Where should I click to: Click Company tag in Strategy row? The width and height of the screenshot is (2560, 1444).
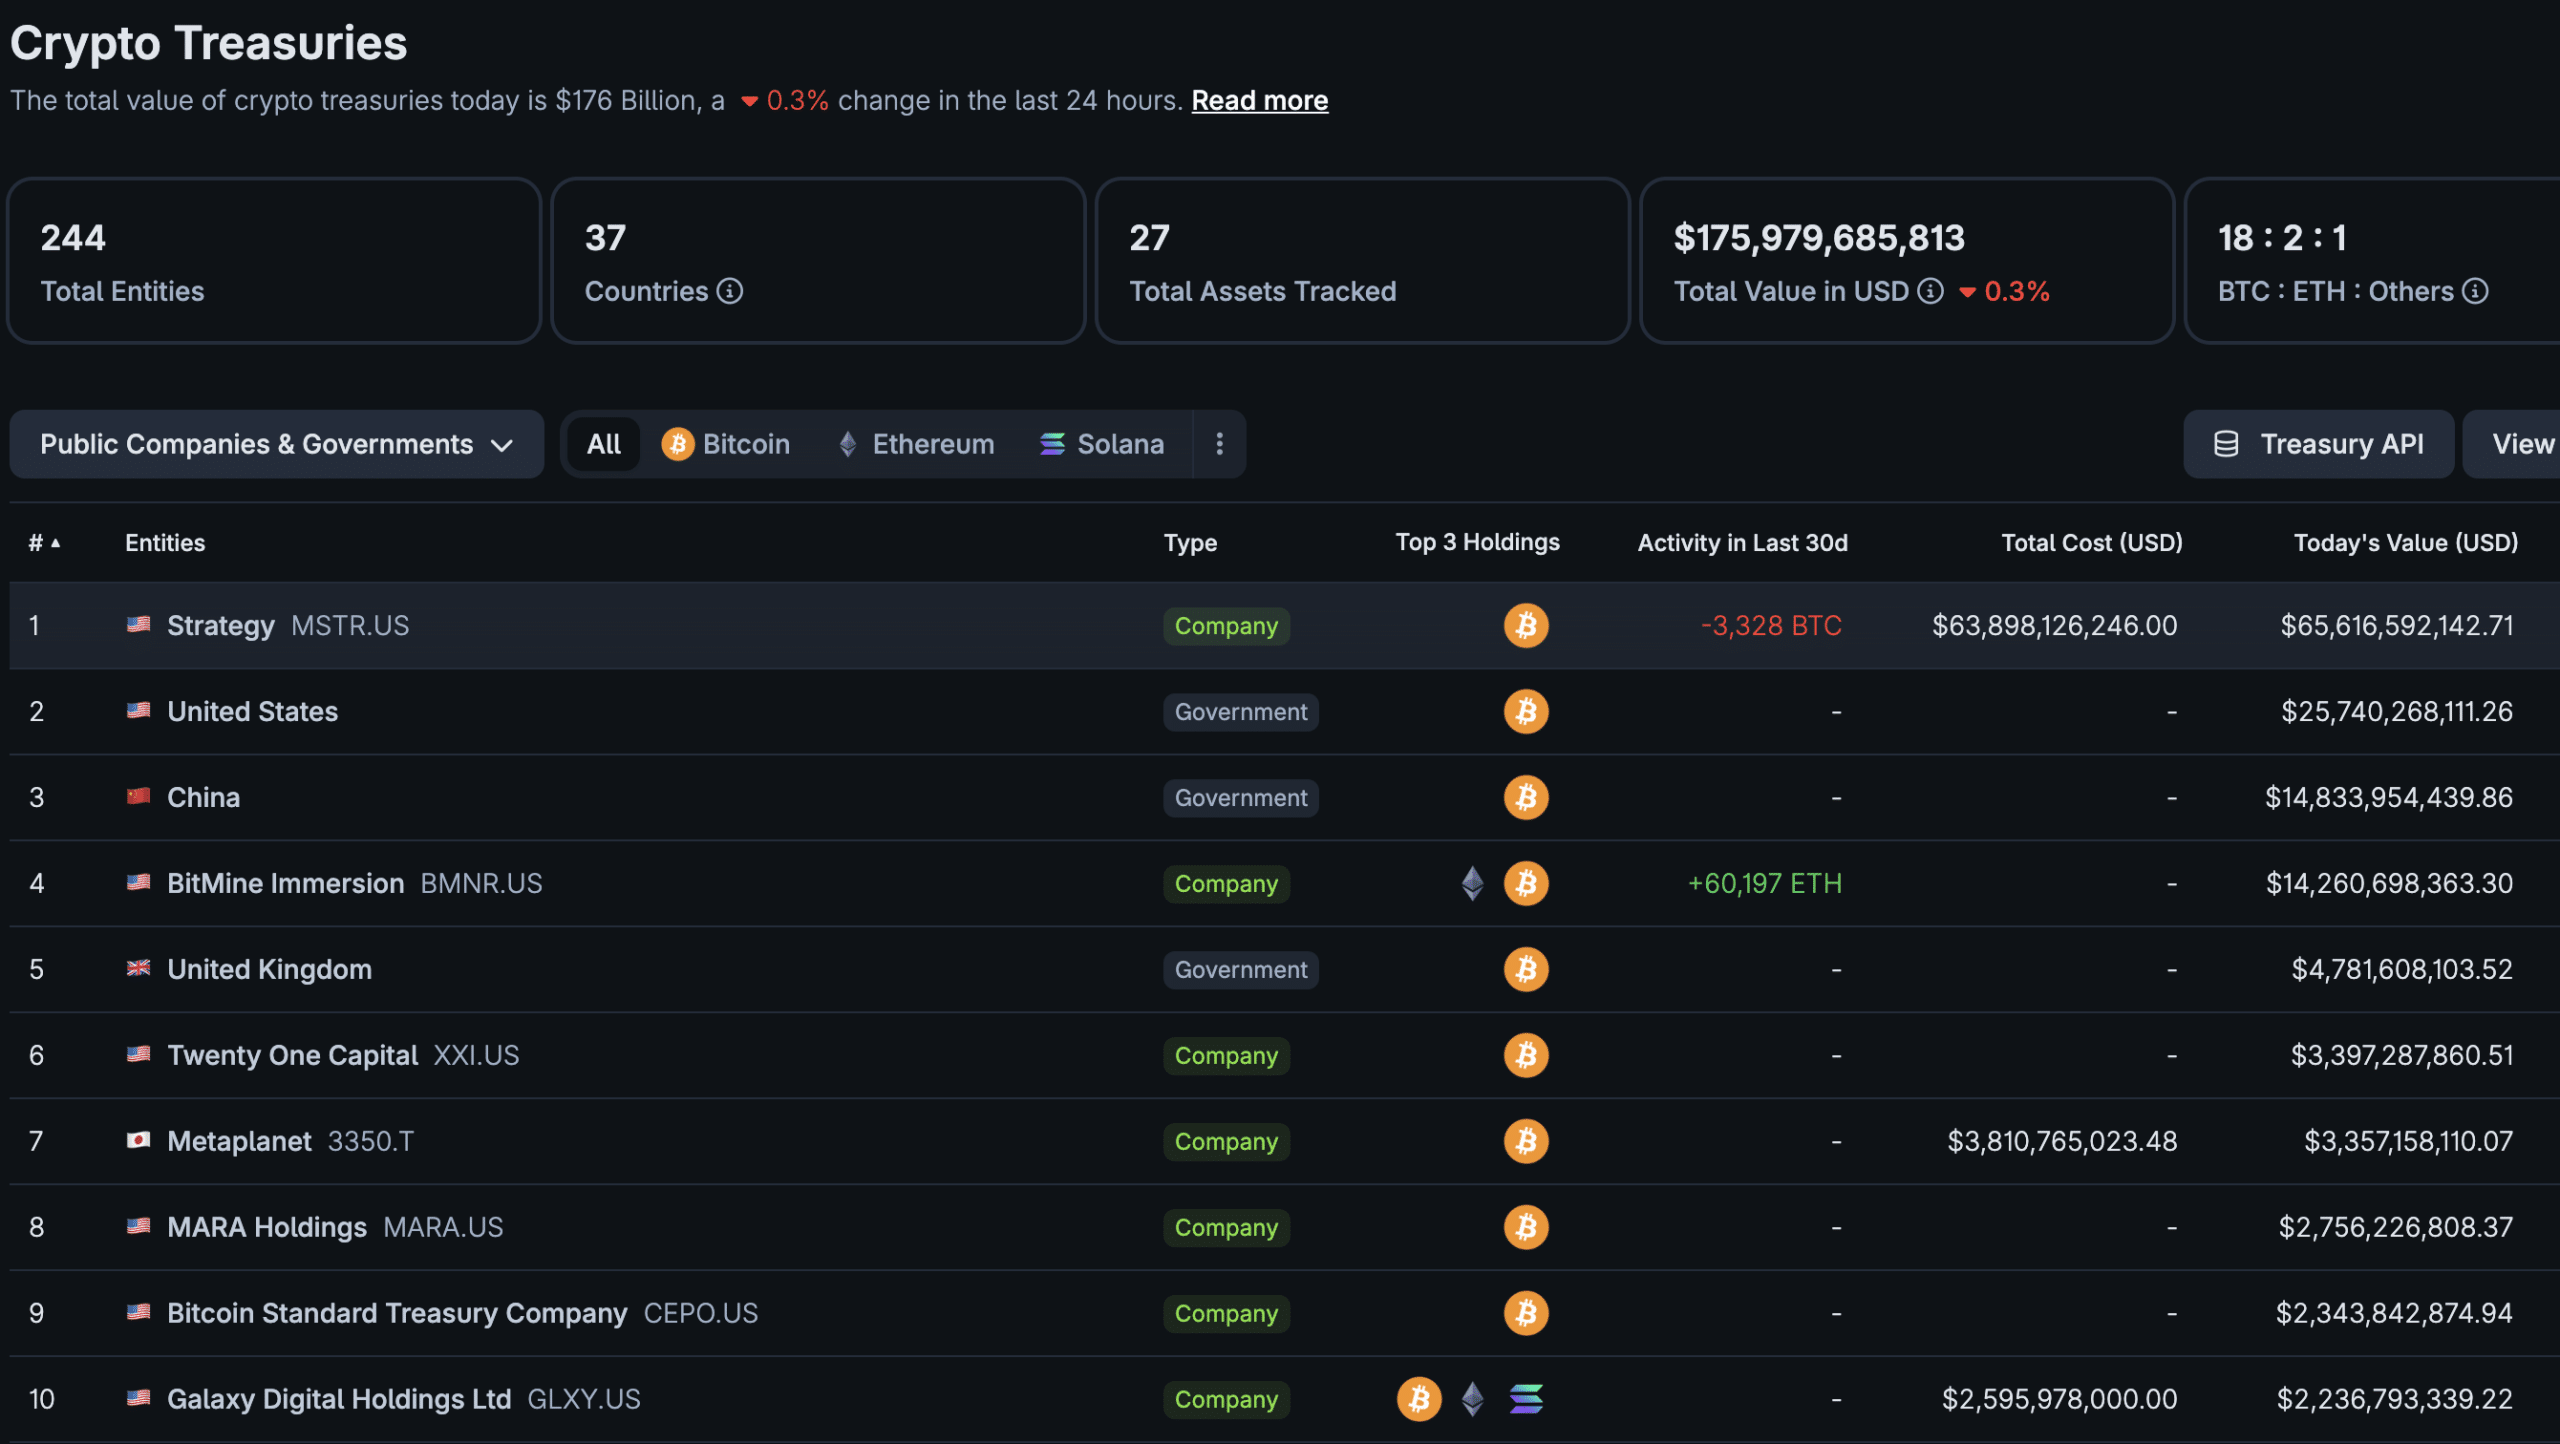[x=1226, y=626]
